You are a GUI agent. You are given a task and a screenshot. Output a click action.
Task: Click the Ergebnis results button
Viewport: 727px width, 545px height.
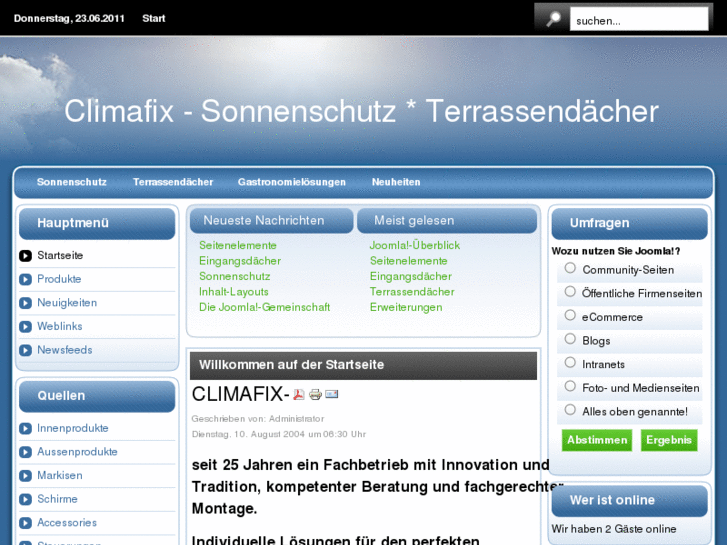(669, 440)
